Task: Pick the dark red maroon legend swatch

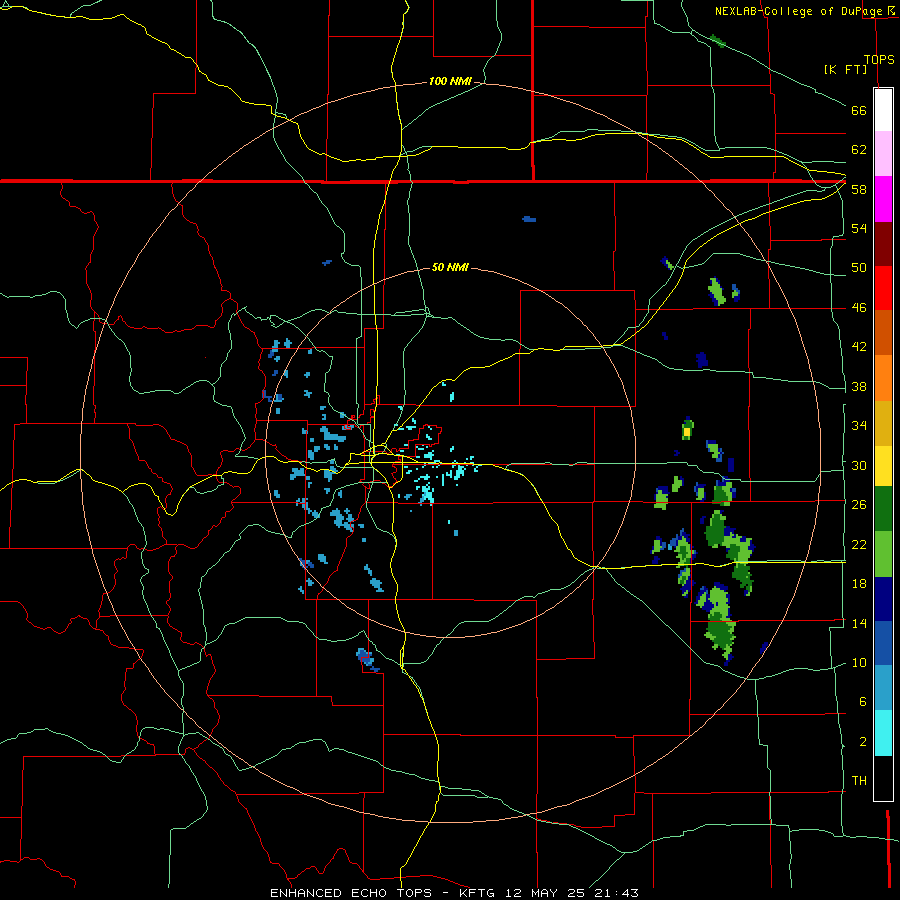Action: (x=883, y=244)
